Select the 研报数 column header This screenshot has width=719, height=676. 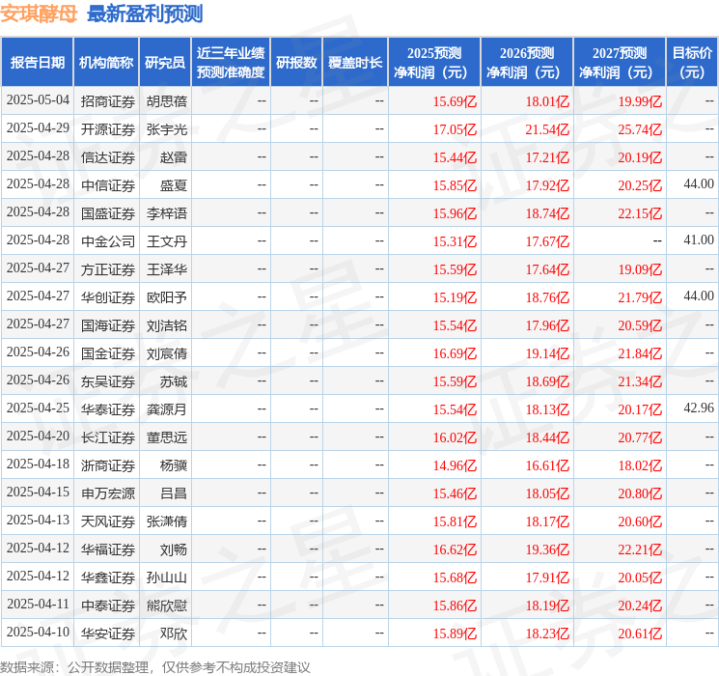(296, 62)
